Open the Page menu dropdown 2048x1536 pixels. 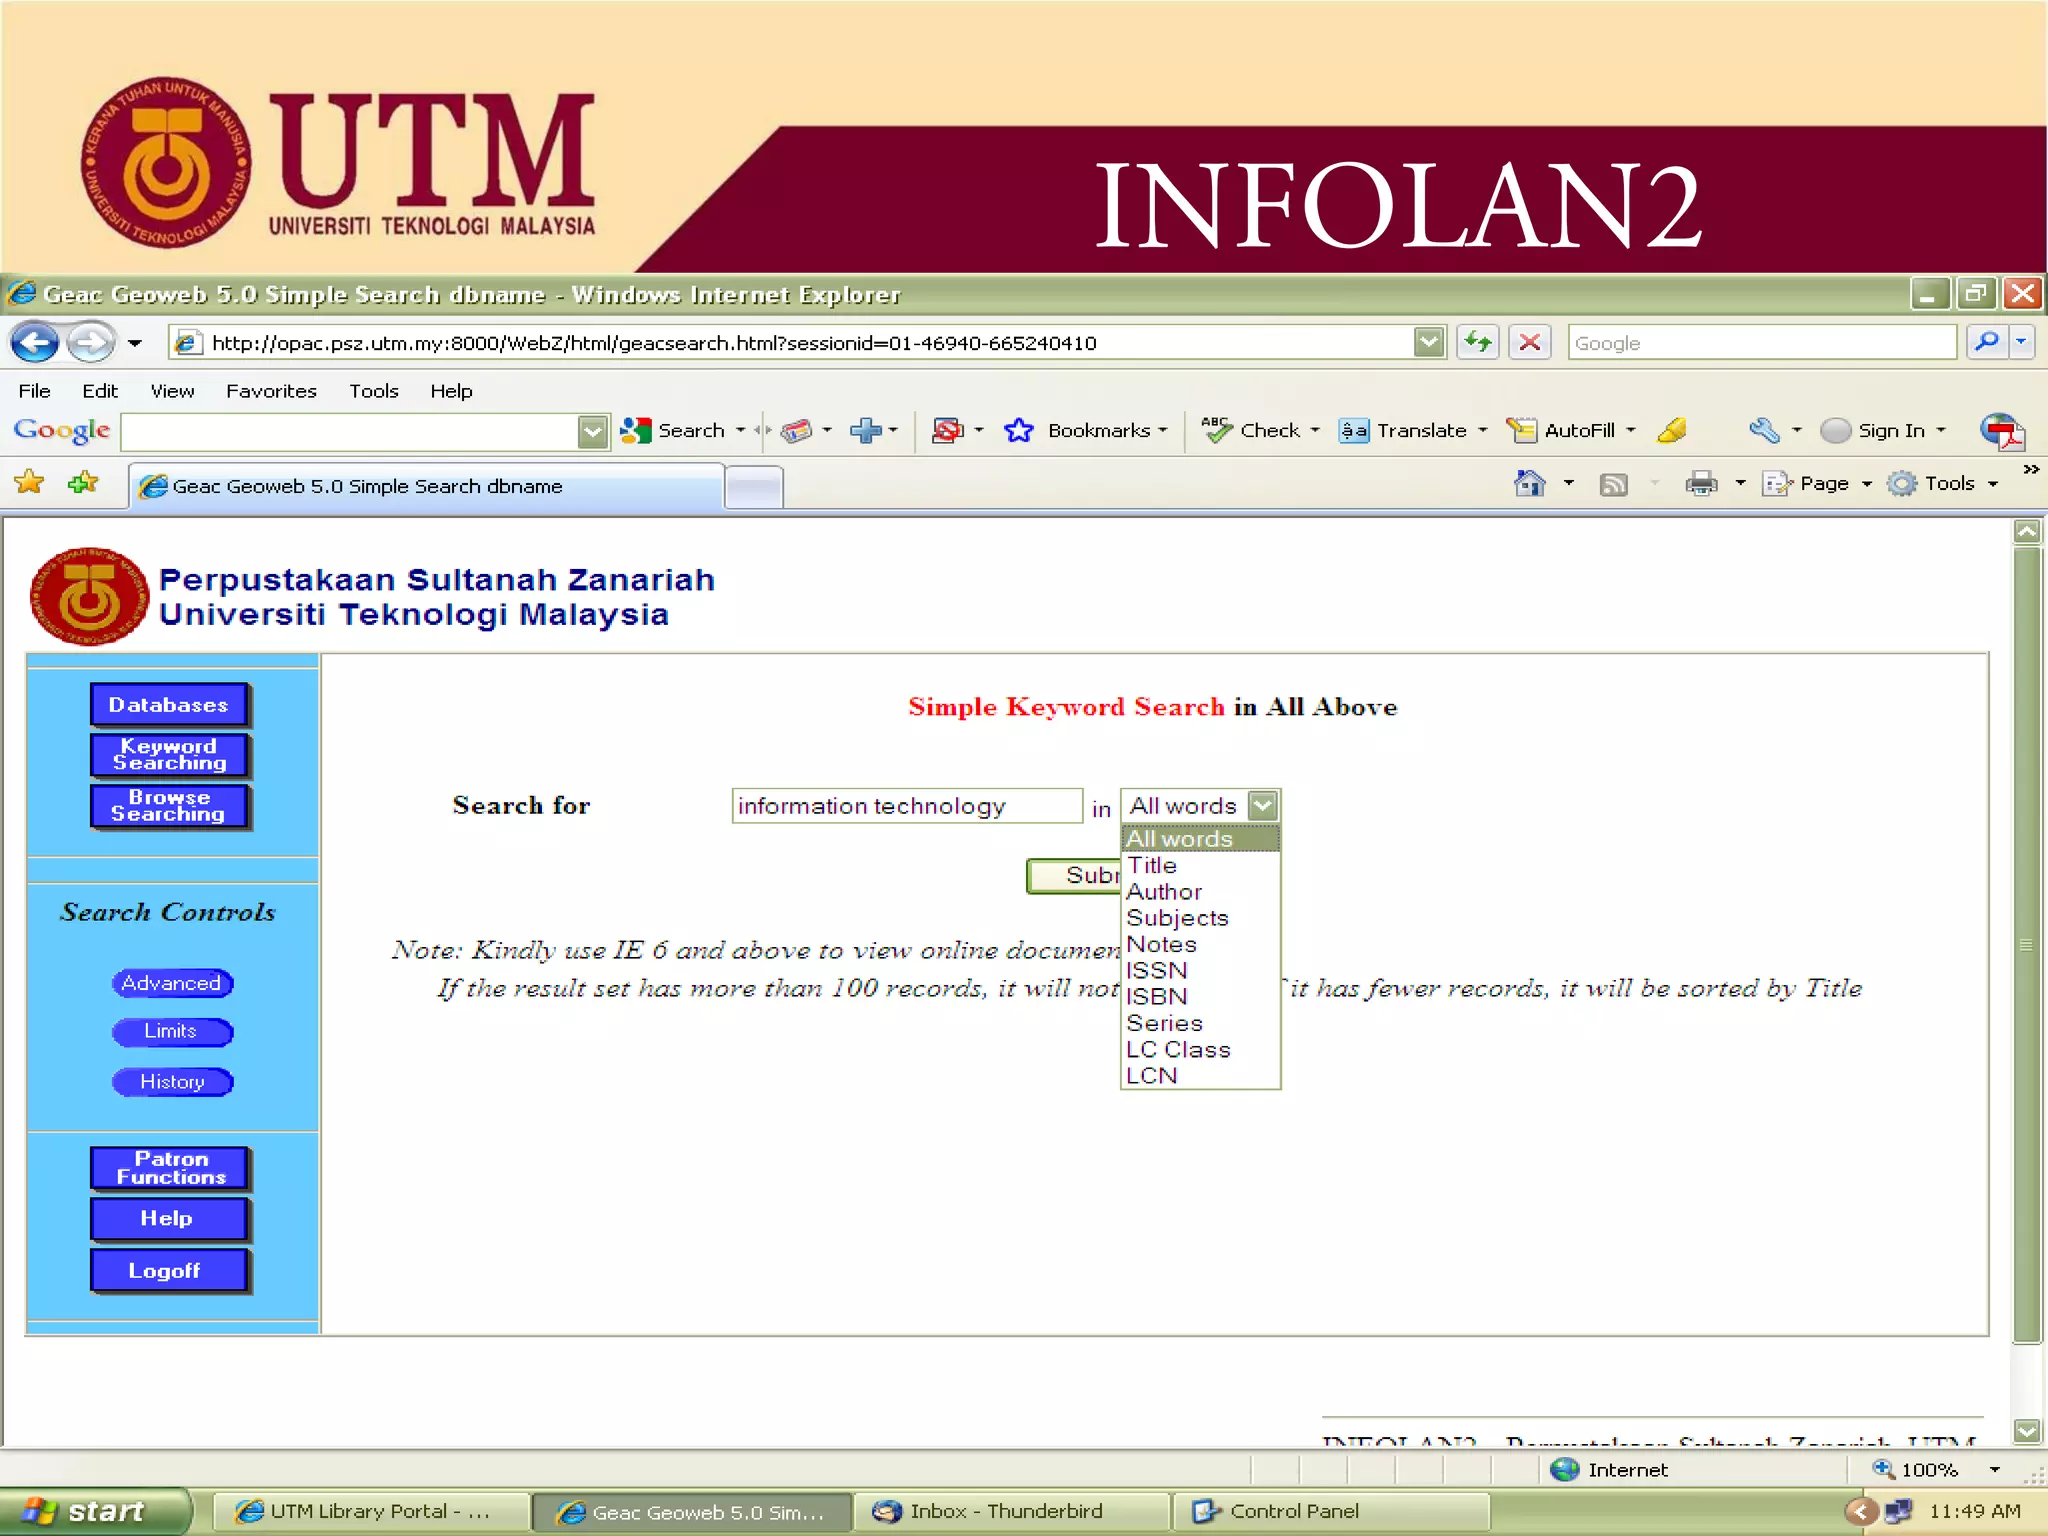click(x=1867, y=484)
